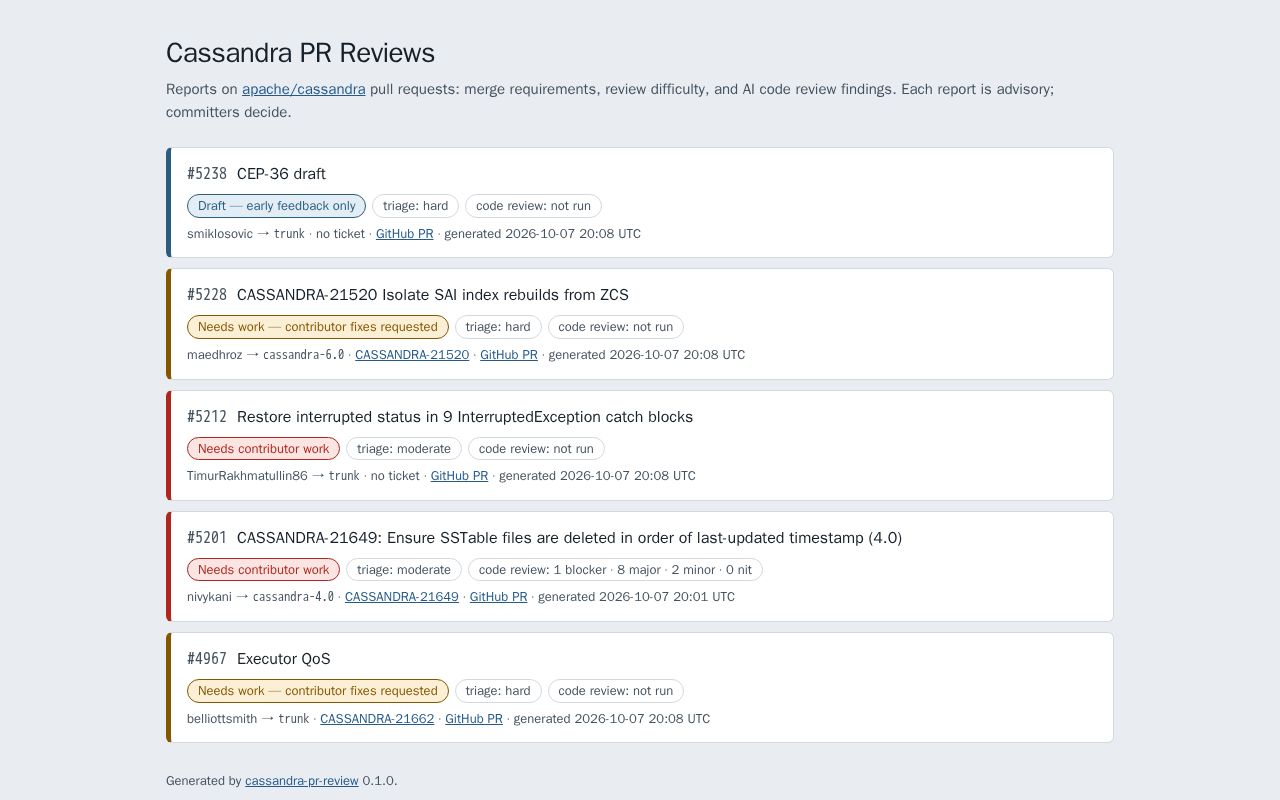
Task: Click 'triage: hard' pill on #5228
Action: (x=498, y=326)
